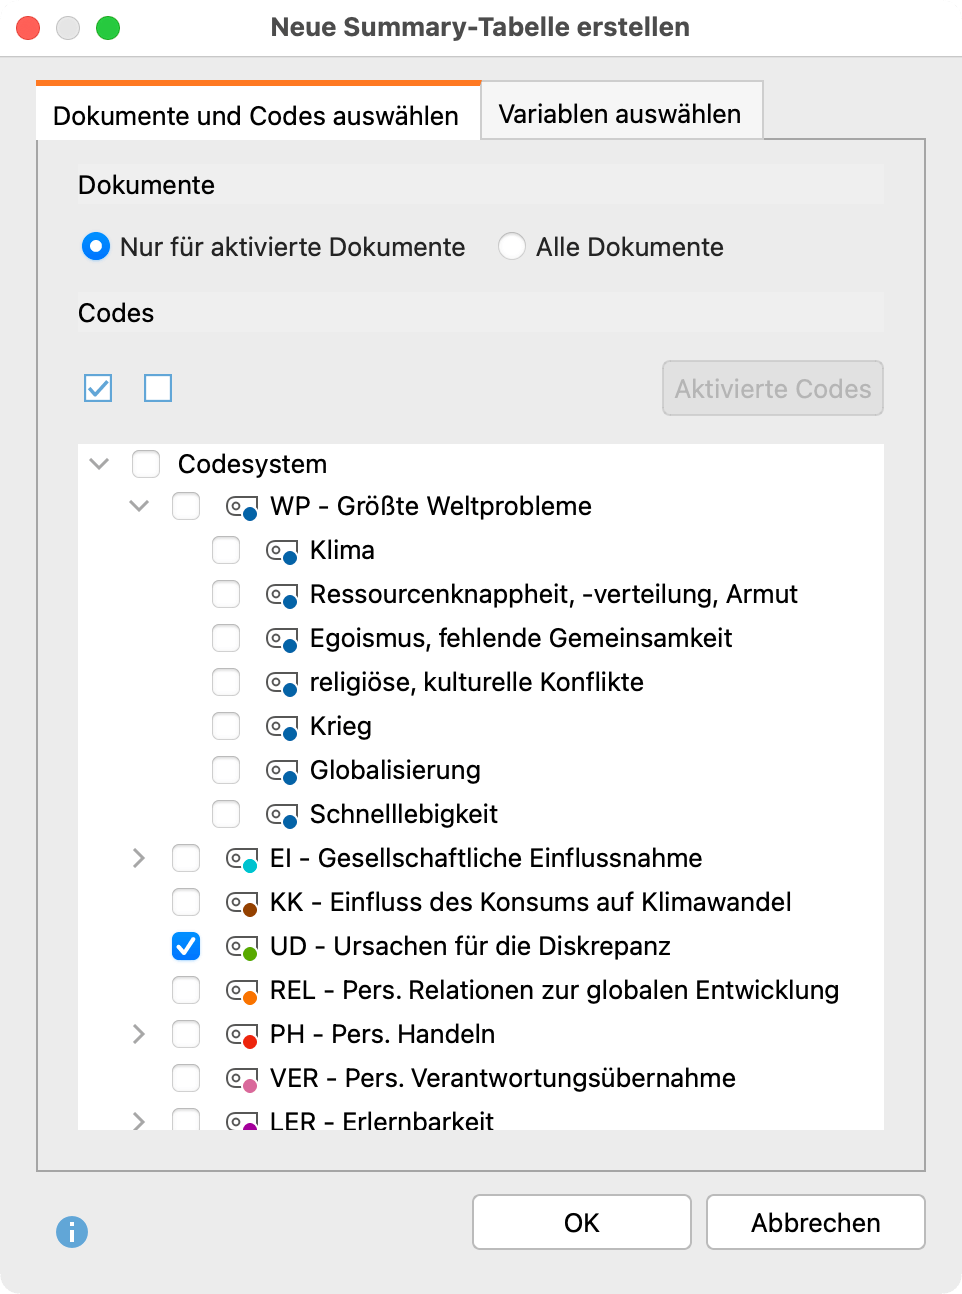Click the deselect all codes empty box icon

158,388
